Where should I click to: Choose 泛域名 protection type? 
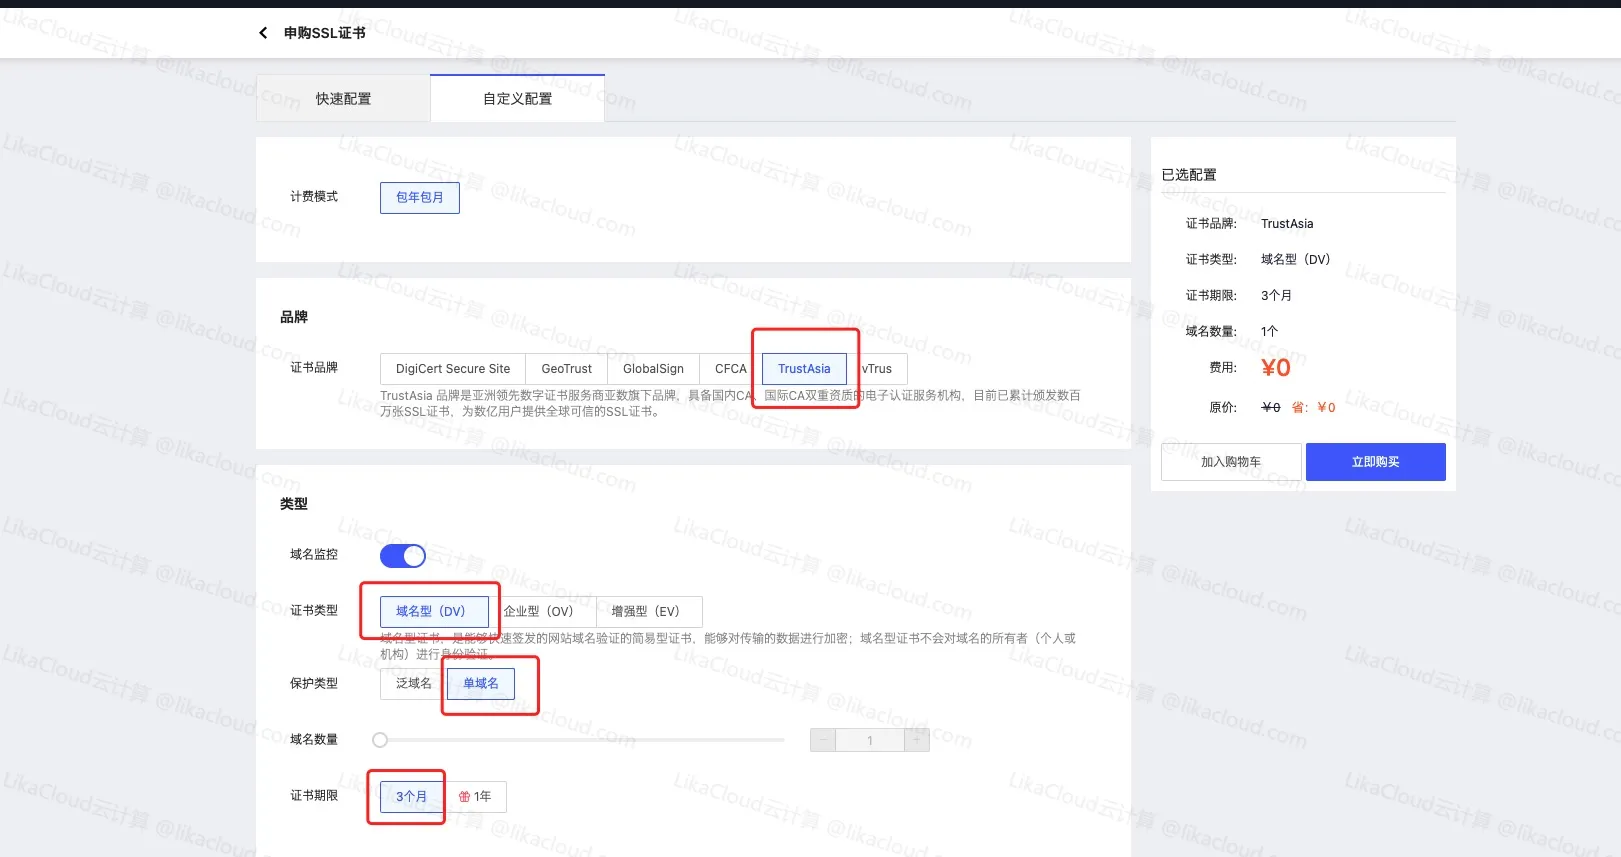[413, 684]
